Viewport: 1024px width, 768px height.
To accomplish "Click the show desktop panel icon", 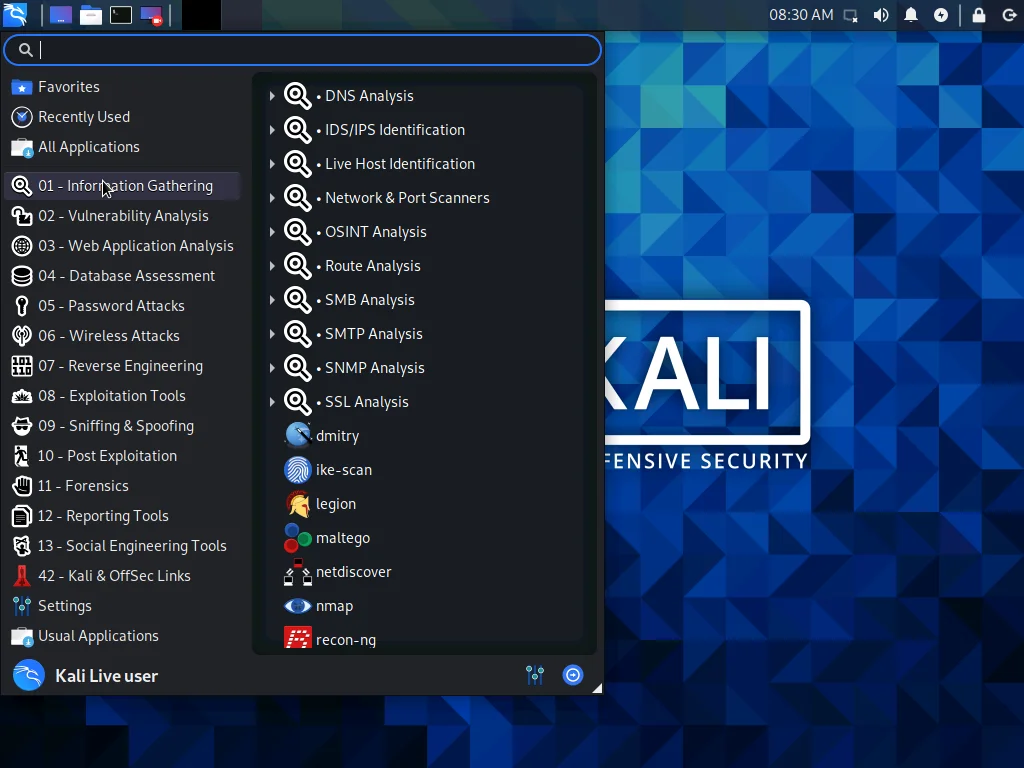I will point(61,15).
